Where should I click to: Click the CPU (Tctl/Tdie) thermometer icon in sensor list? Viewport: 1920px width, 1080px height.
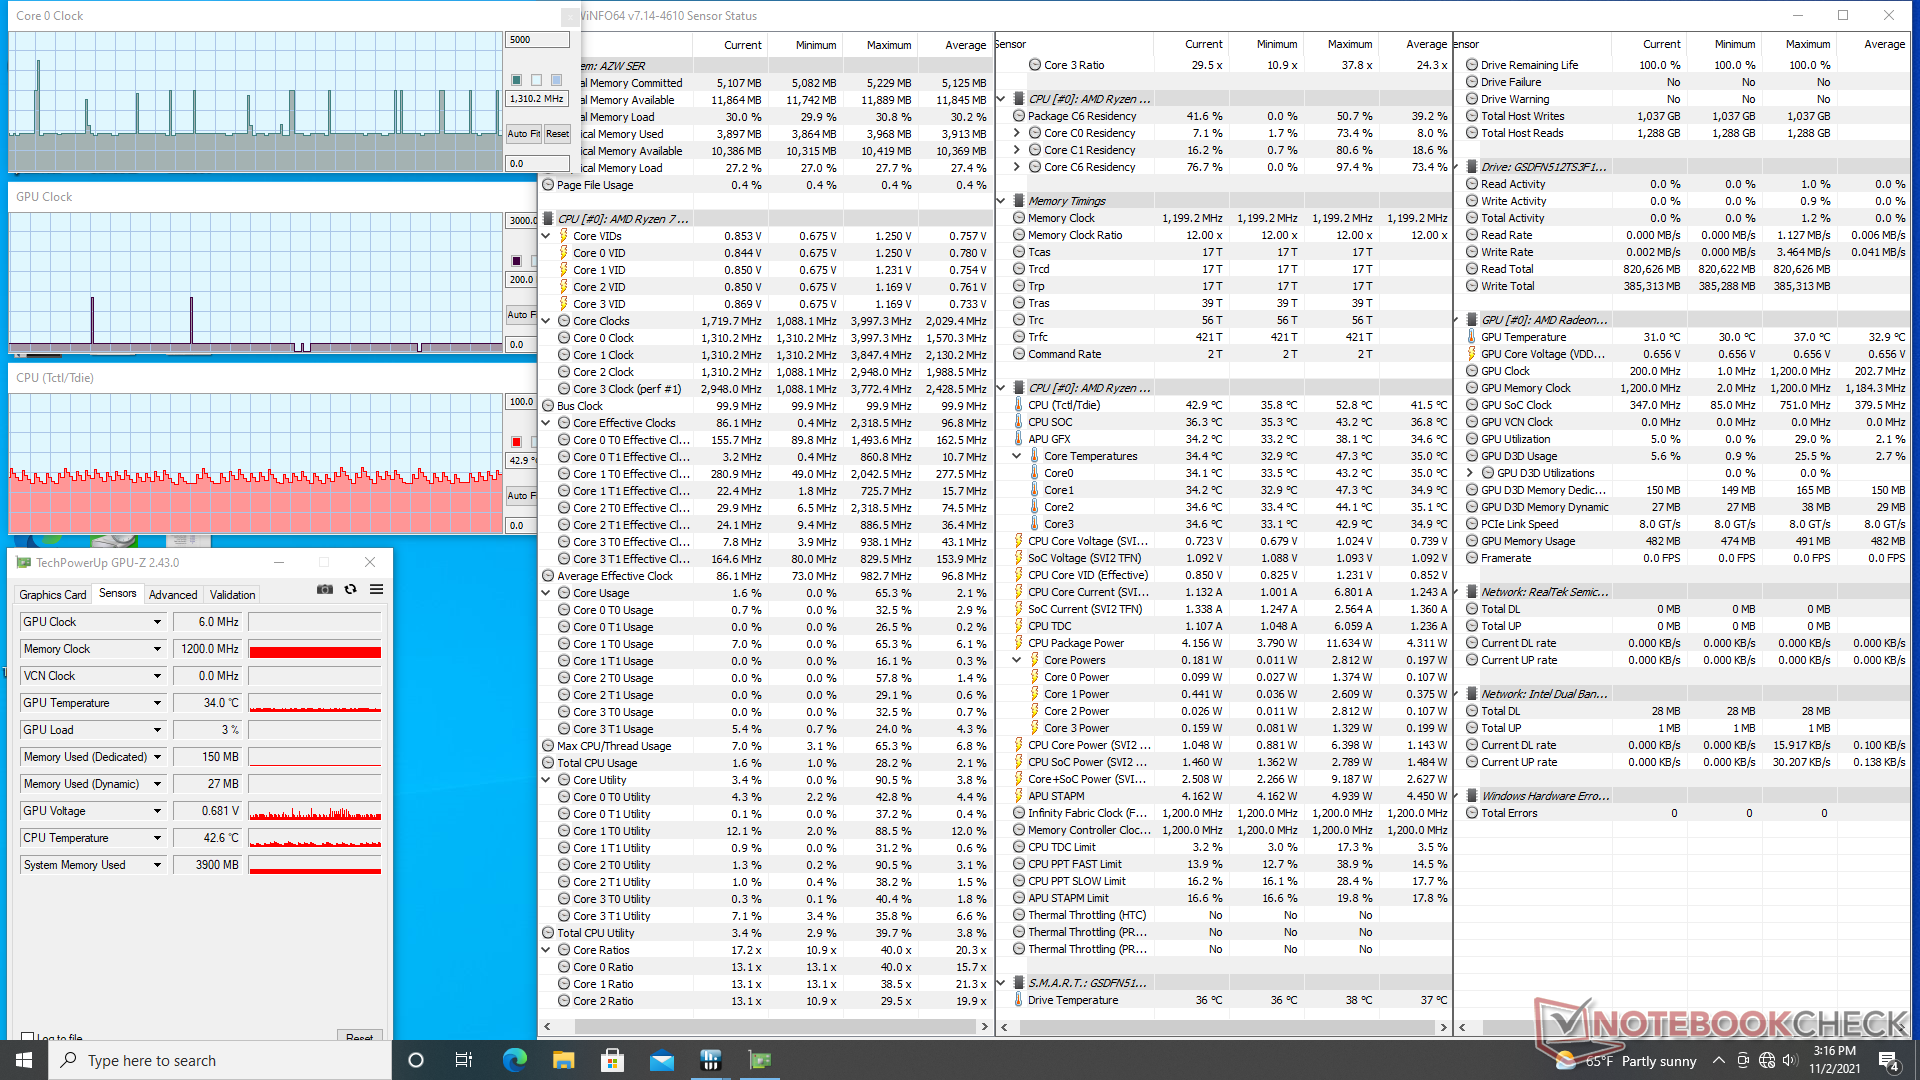tap(1018, 405)
